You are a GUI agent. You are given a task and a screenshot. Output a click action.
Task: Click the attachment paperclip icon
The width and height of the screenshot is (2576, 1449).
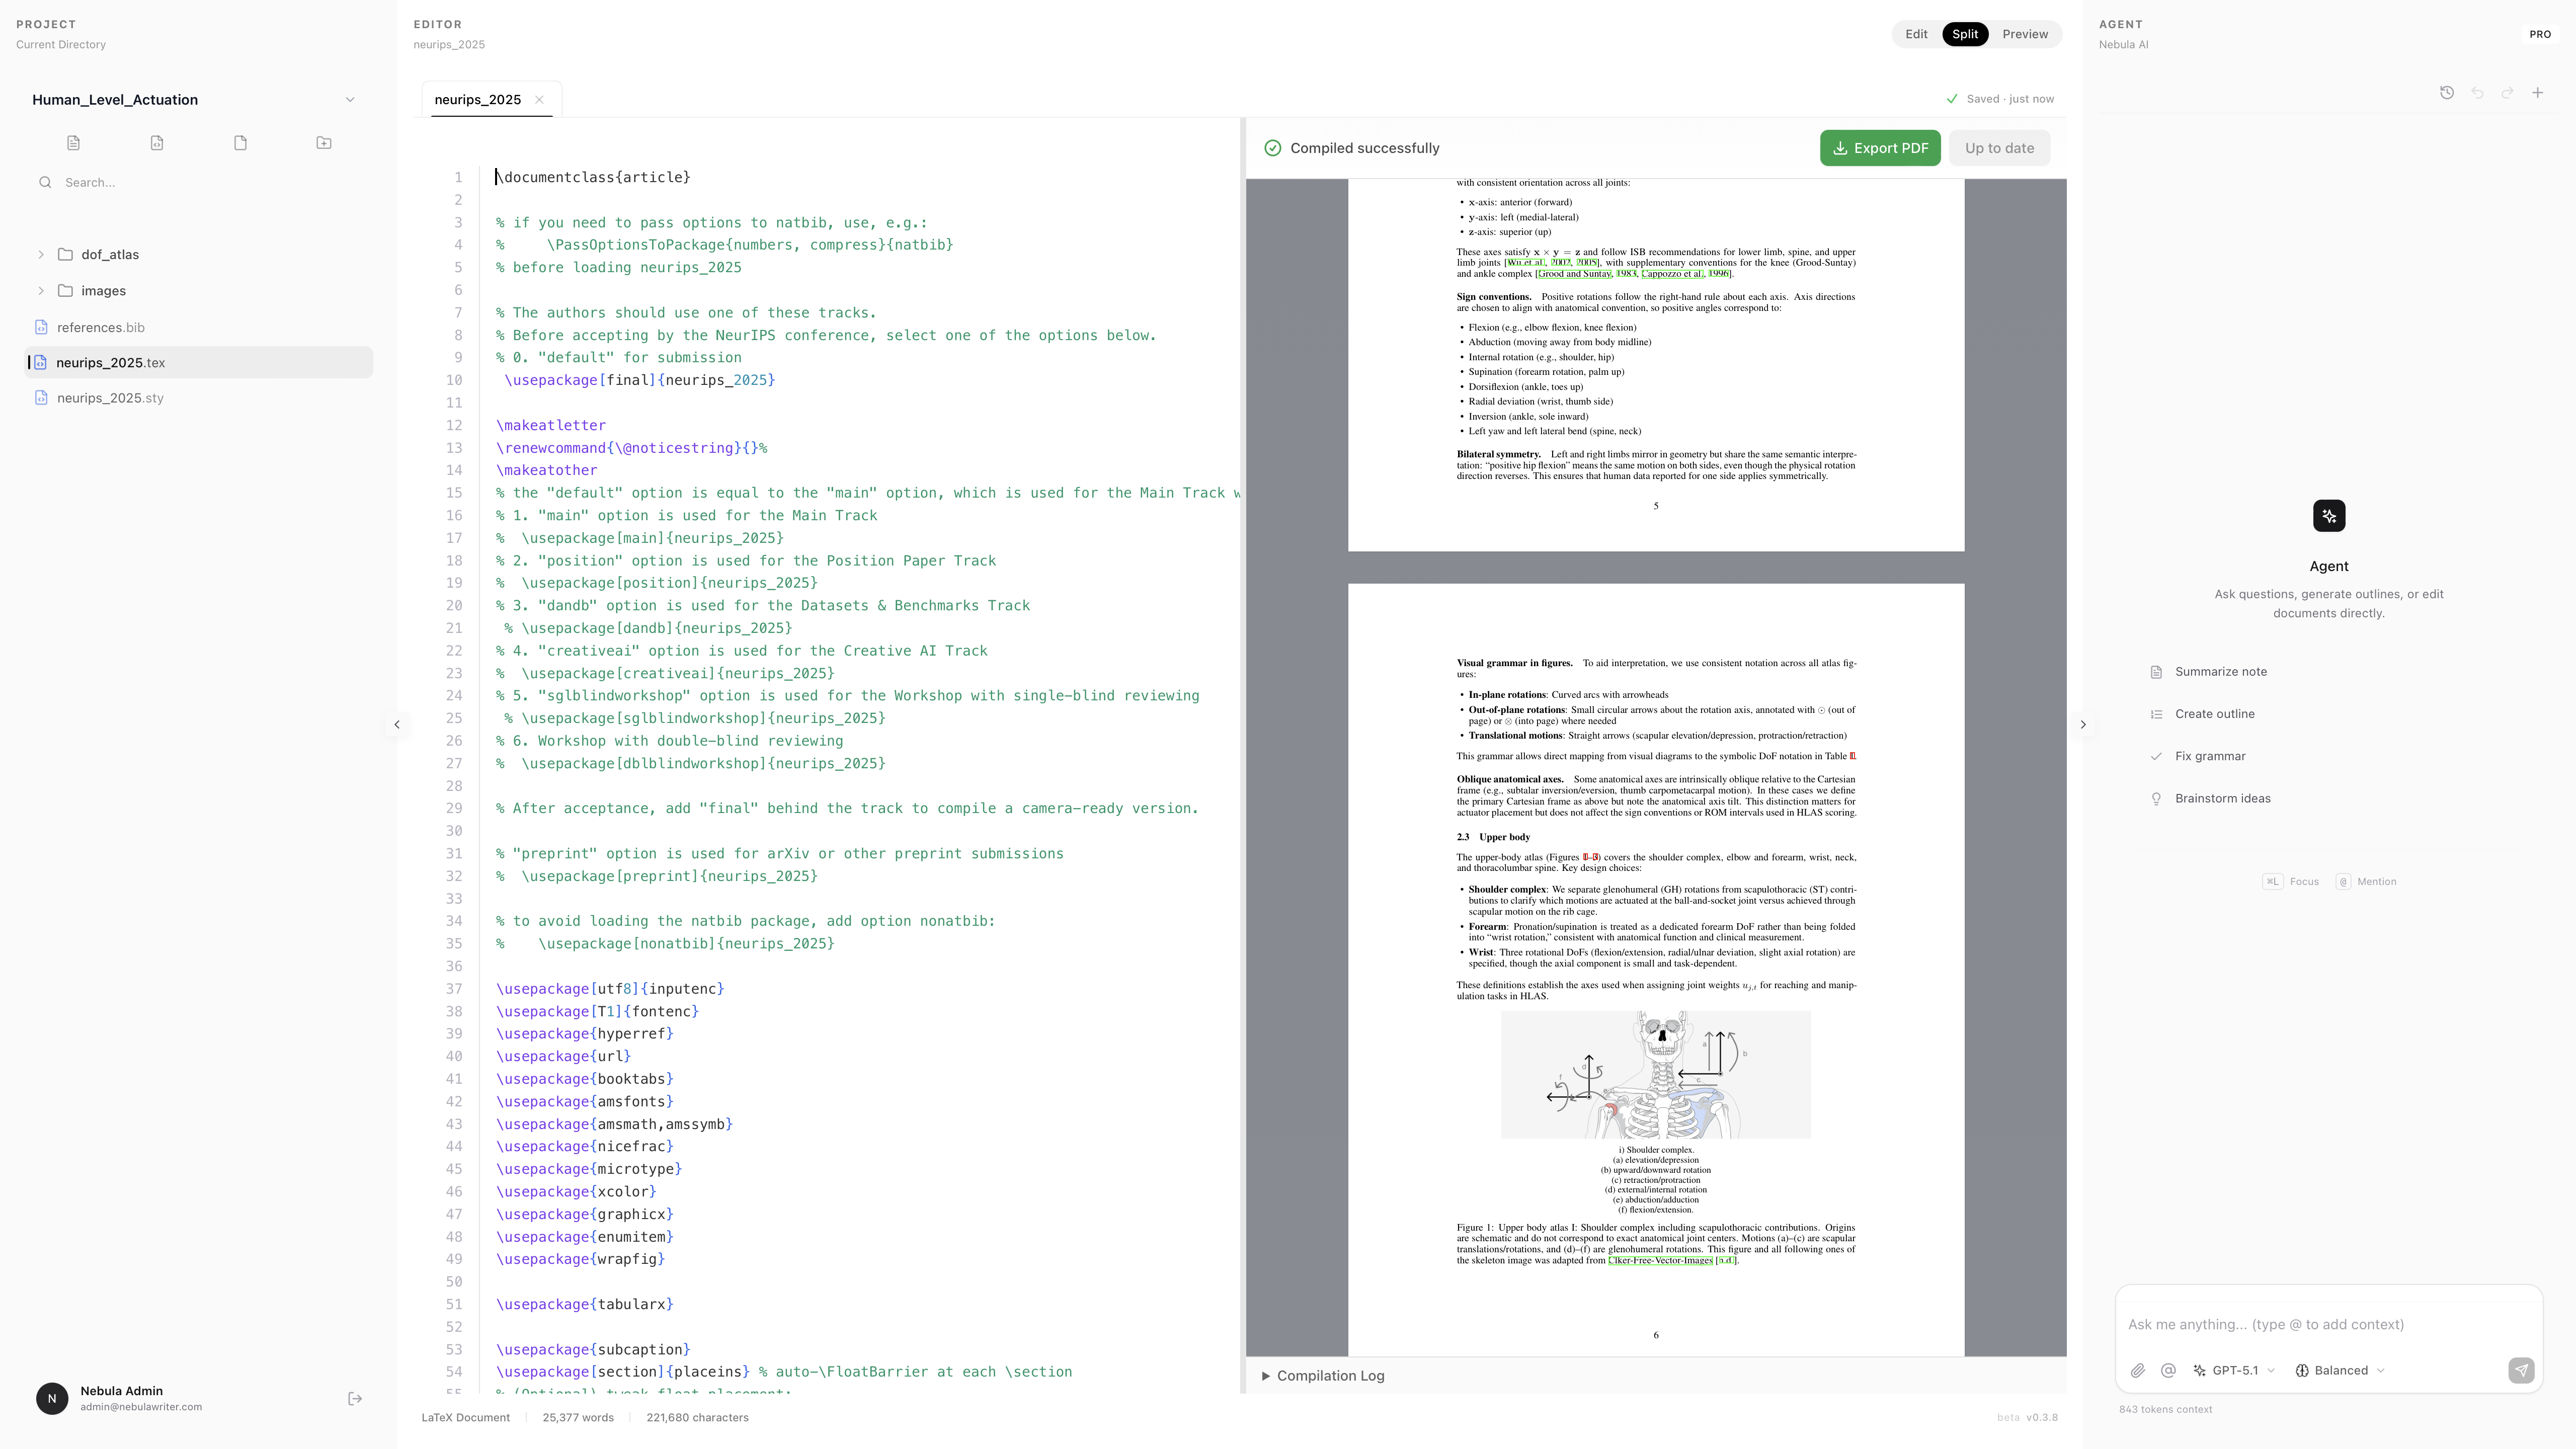pos(2137,1371)
